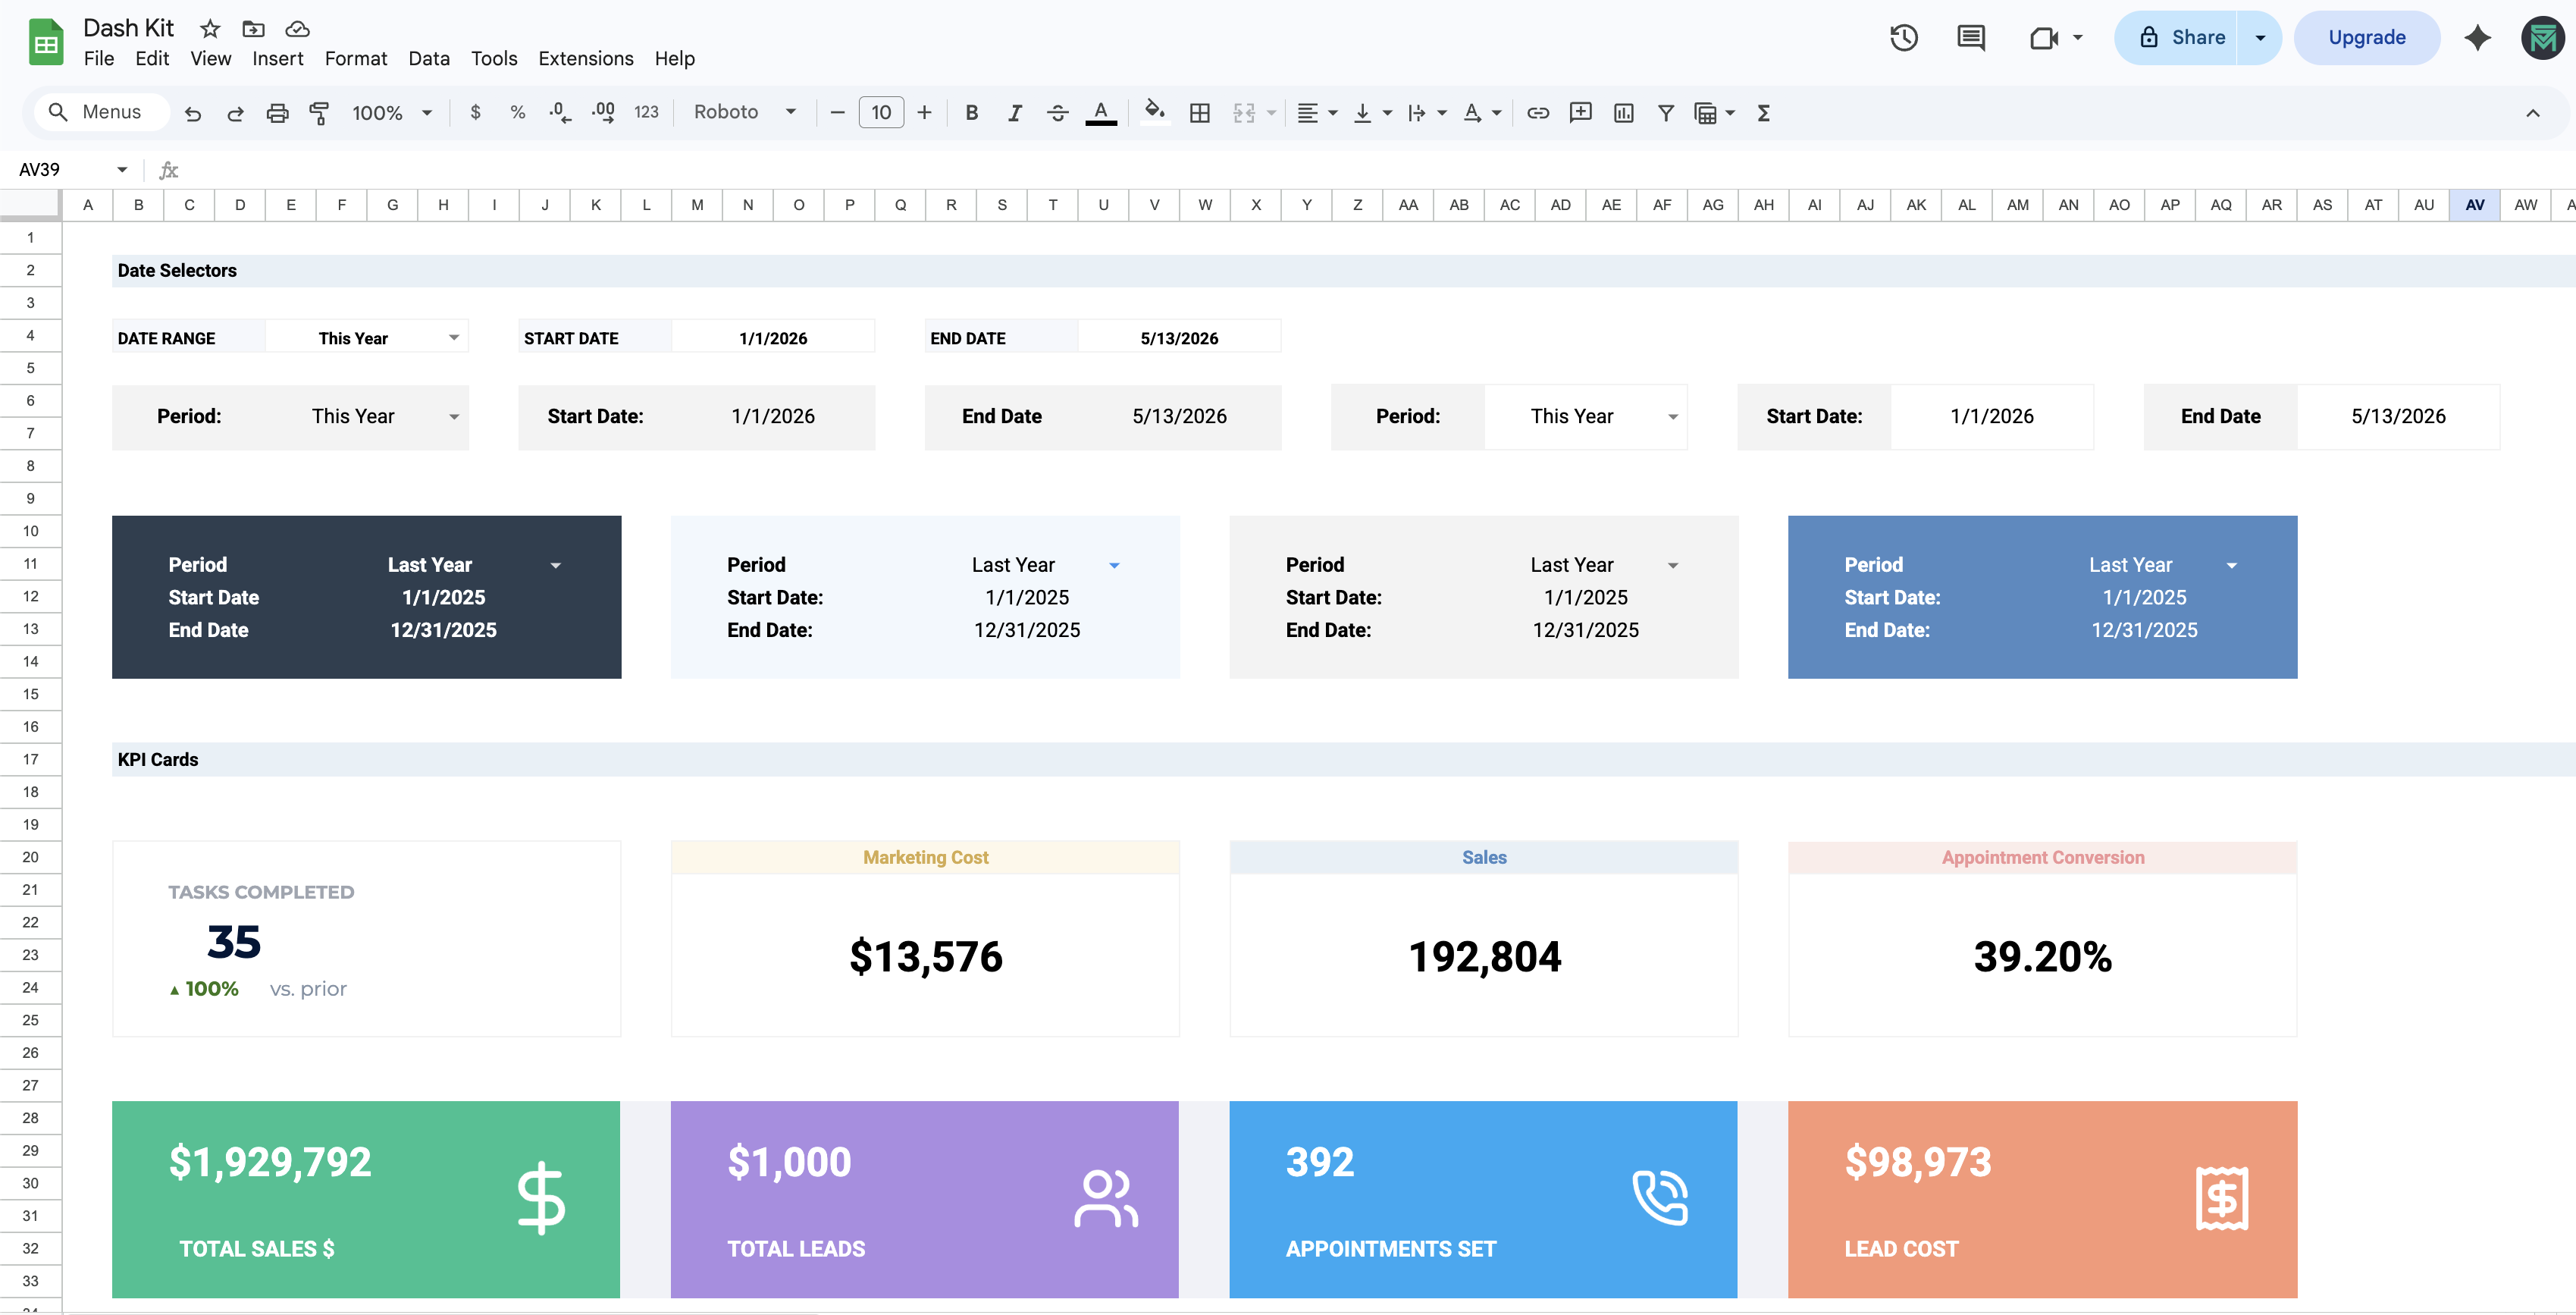Image resolution: width=2576 pixels, height=1315 pixels.
Task: Click the Share button
Action: pos(2176,38)
